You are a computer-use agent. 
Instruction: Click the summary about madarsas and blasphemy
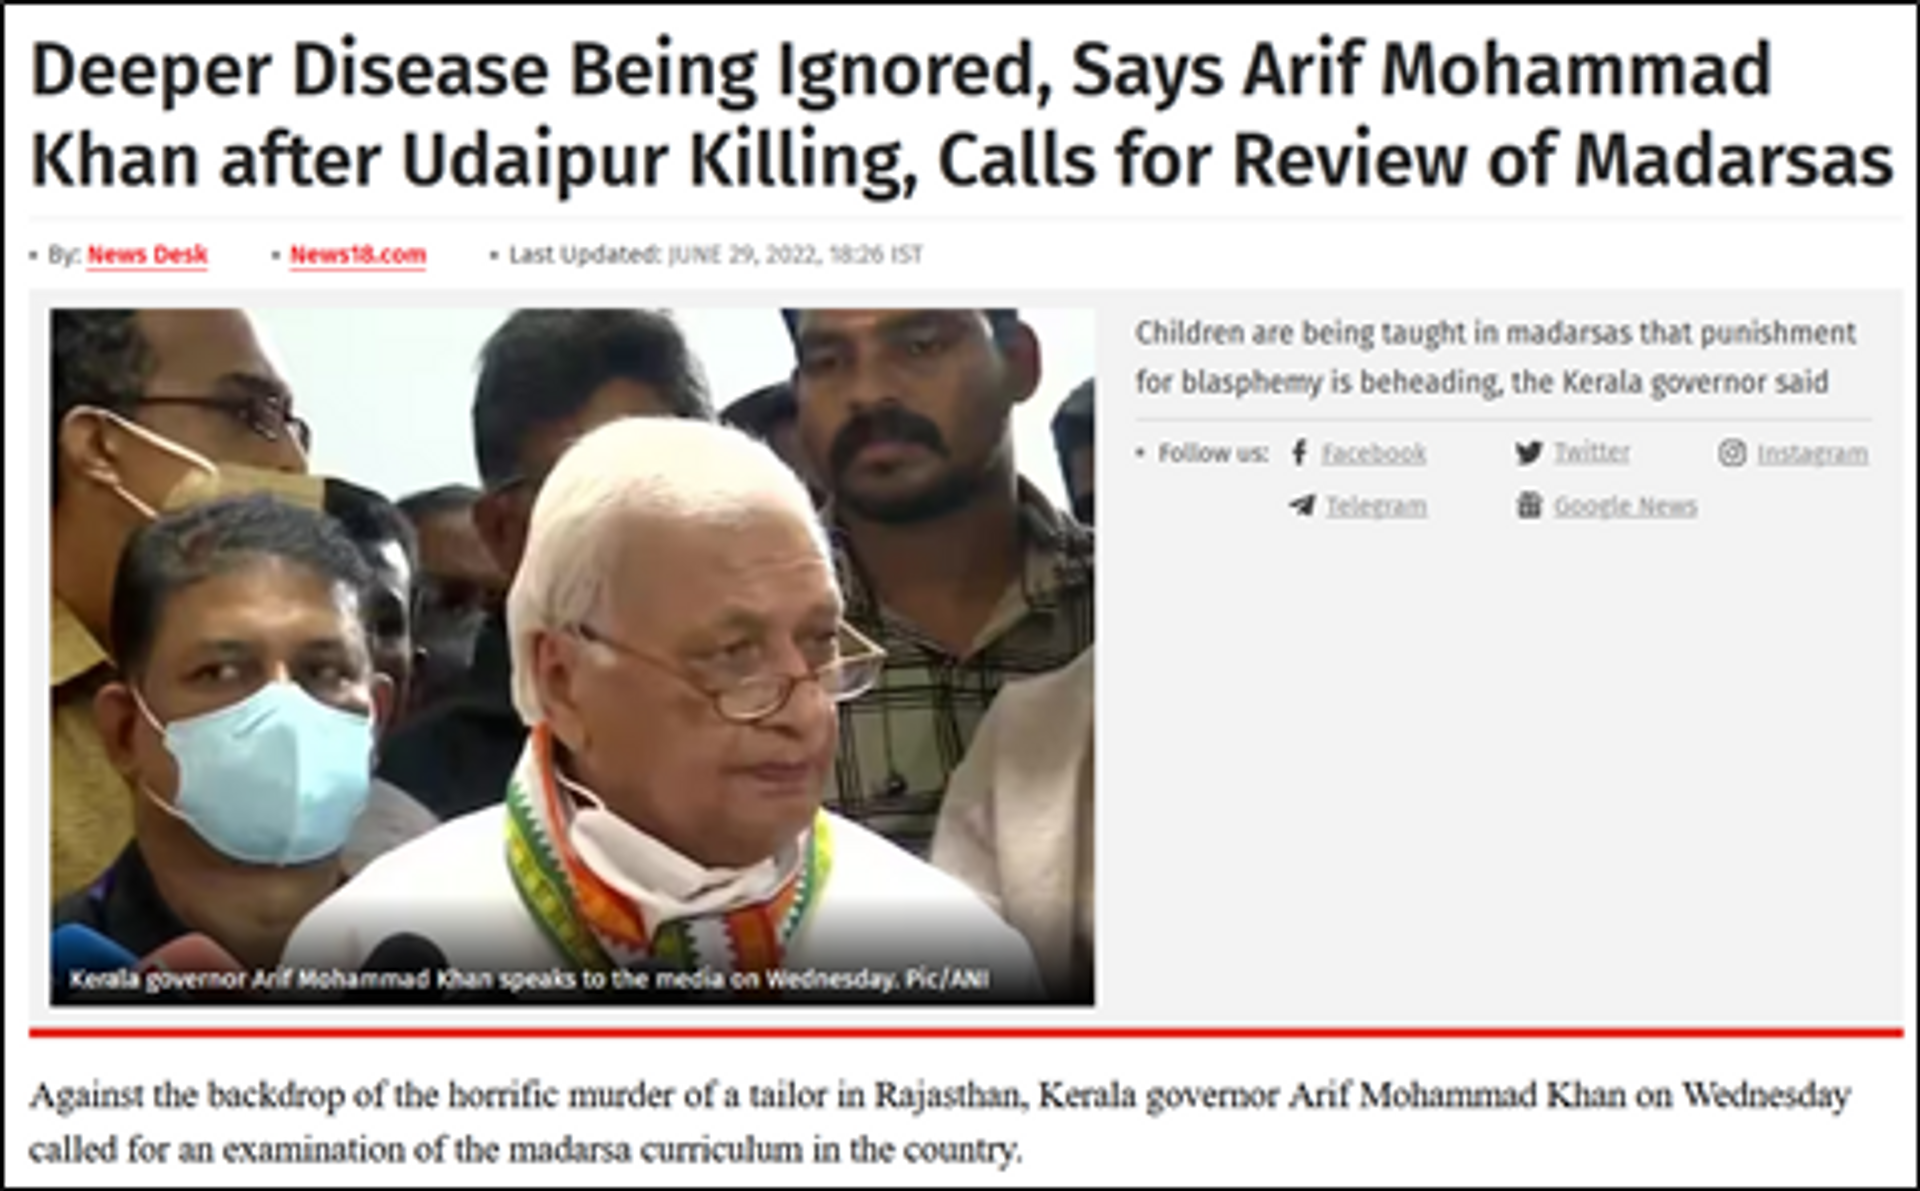coord(1496,358)
